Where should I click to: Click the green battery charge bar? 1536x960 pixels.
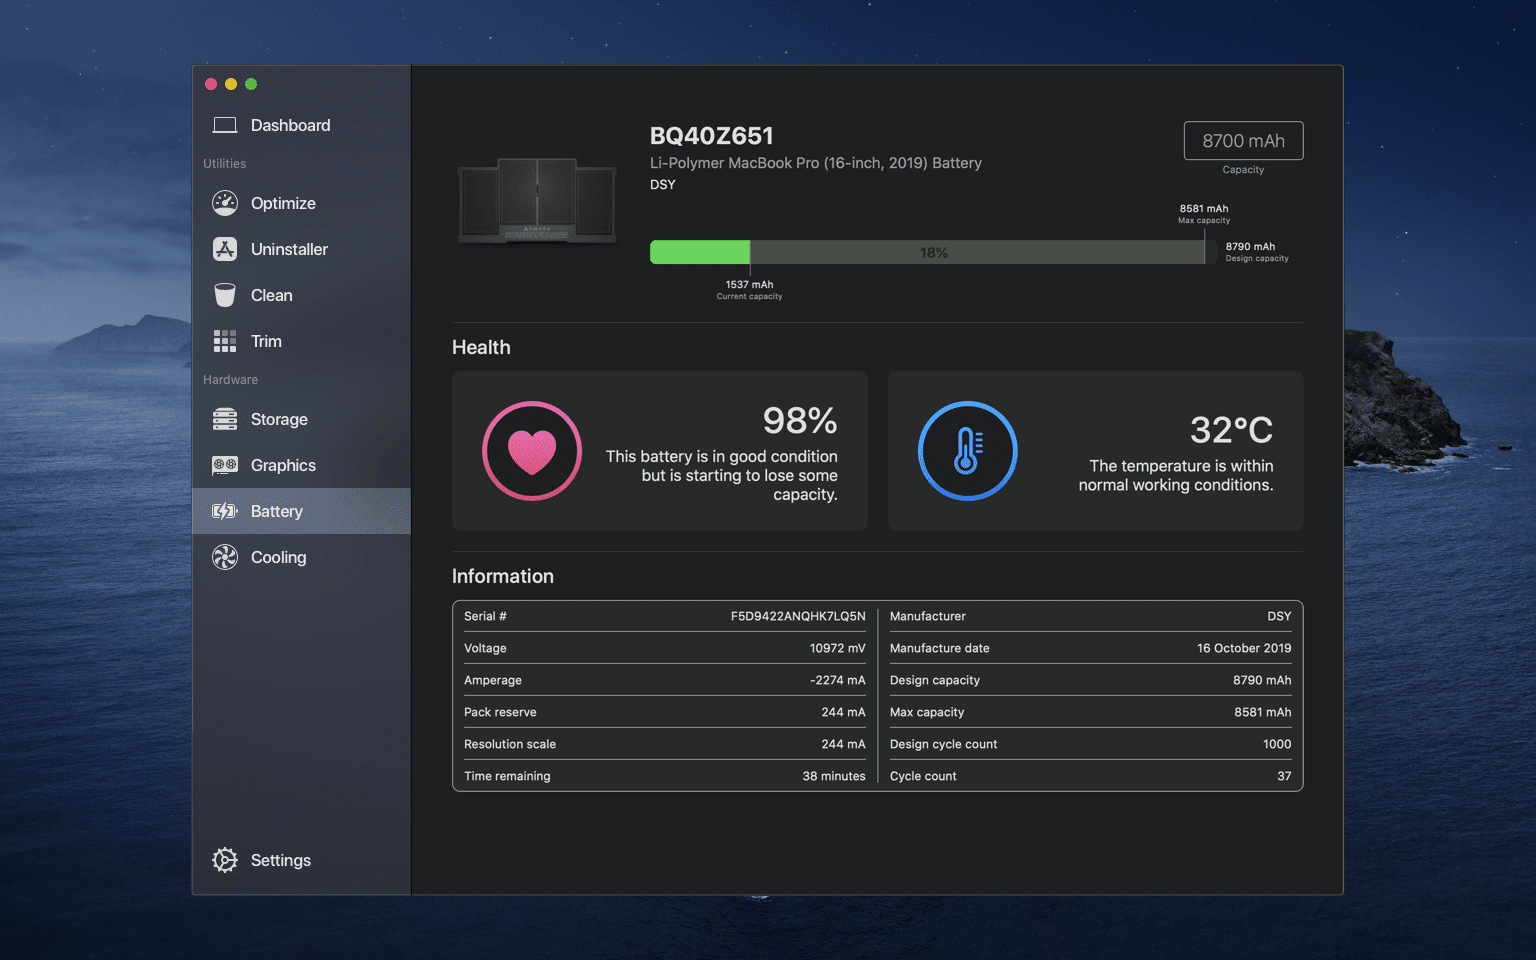point(700,252)
